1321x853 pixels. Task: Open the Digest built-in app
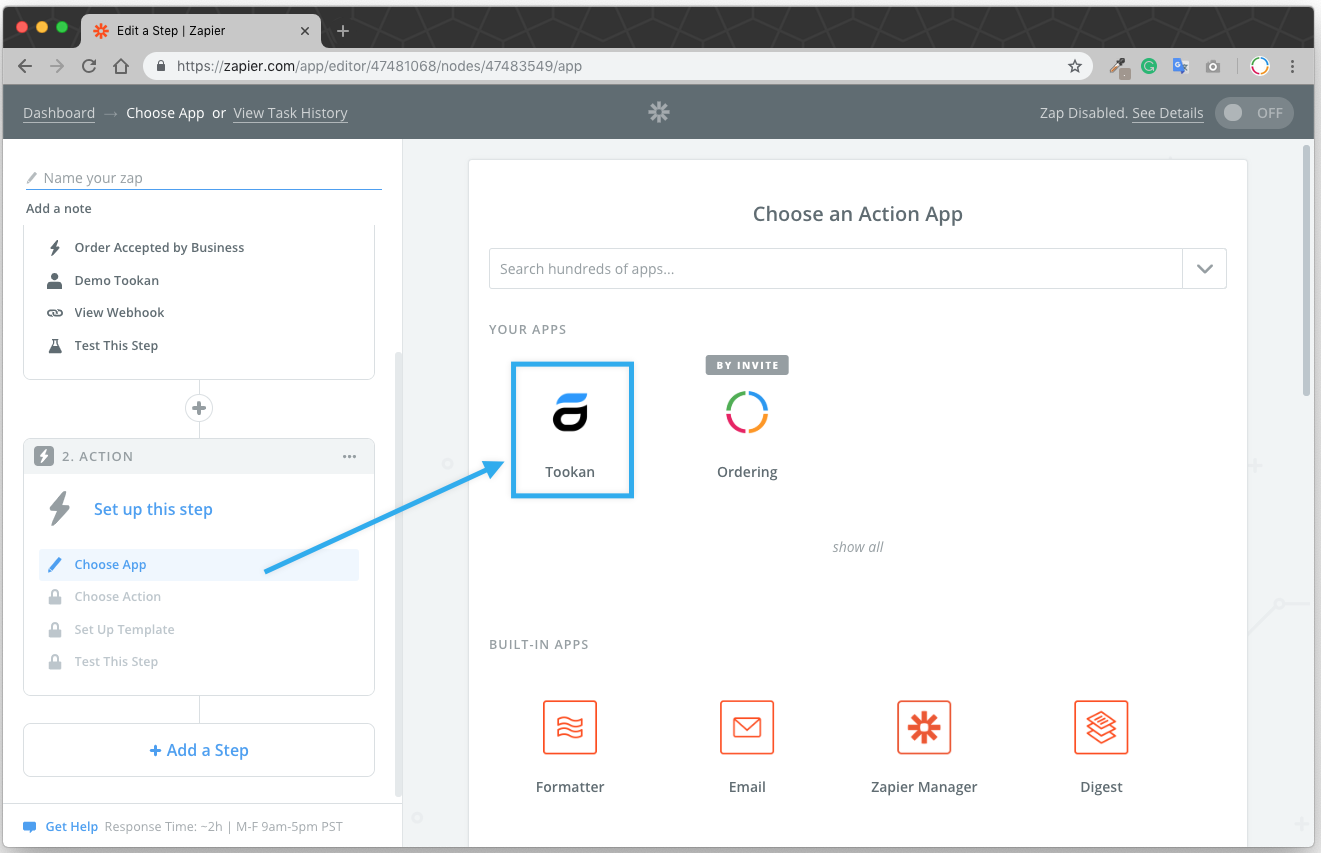pyautogui.click(x=1101, y=727)
